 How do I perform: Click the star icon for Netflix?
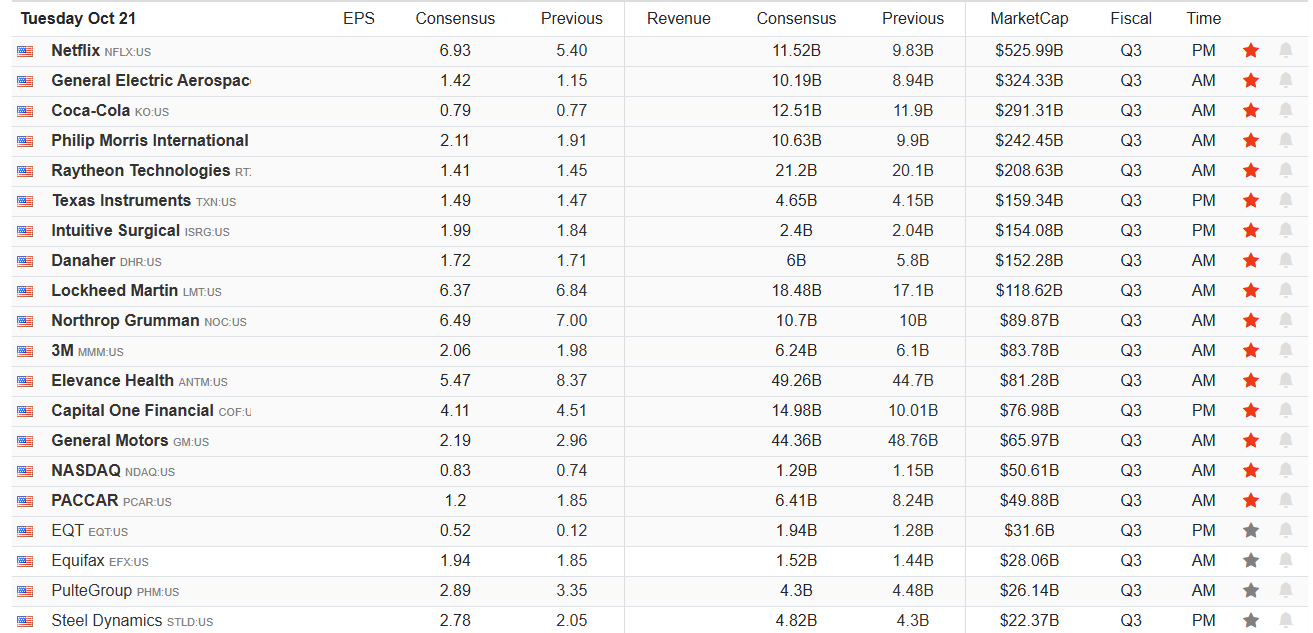tap(1250, 51)
